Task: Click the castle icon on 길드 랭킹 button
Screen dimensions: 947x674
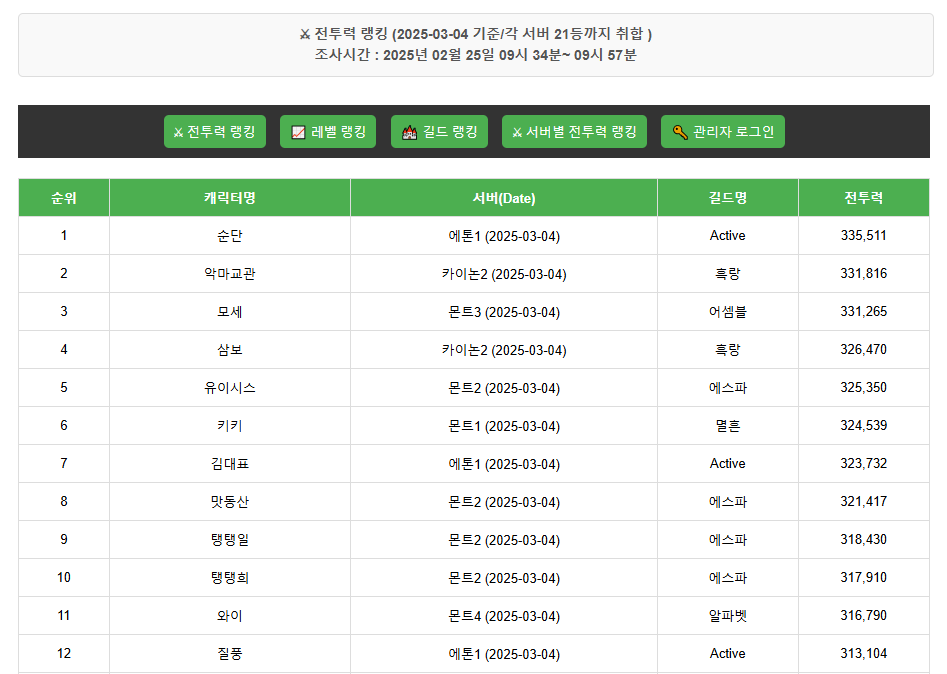Action: pyautogui.click(x=409, y=132)
